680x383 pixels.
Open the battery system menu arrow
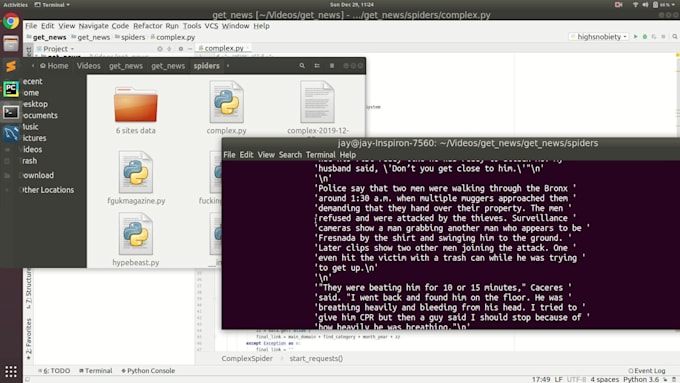(x=673, y=5)
